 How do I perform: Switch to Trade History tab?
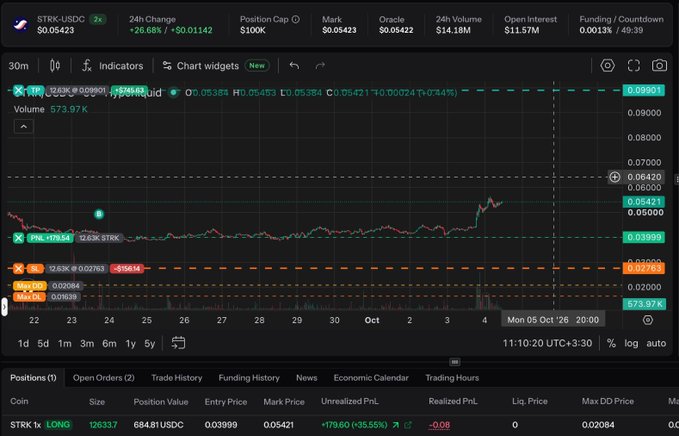[x=177, y=378]
